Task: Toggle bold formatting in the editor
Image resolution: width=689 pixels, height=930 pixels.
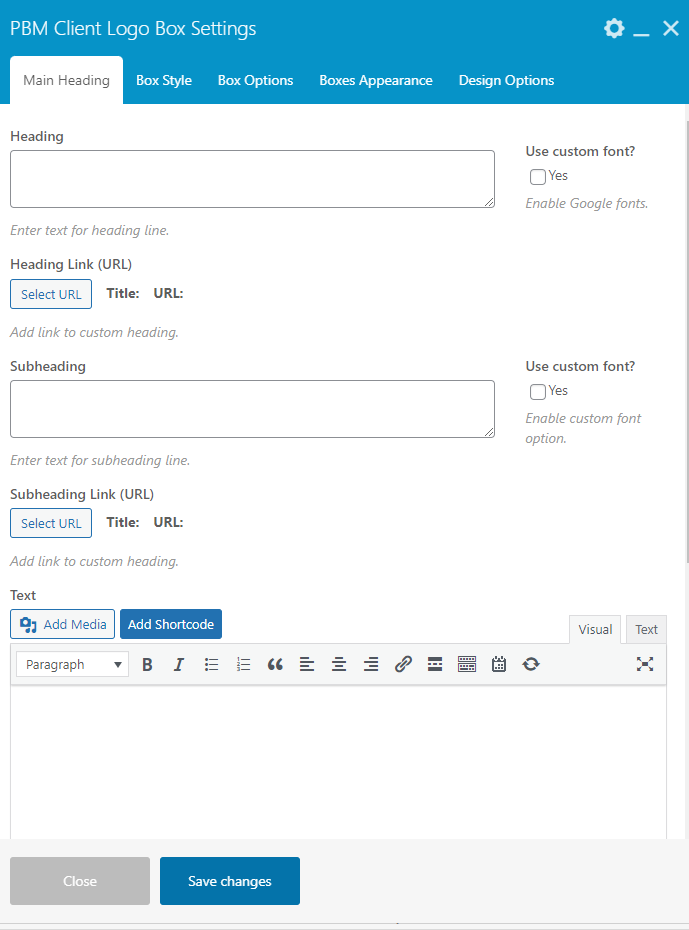Action: click(147, 664)
